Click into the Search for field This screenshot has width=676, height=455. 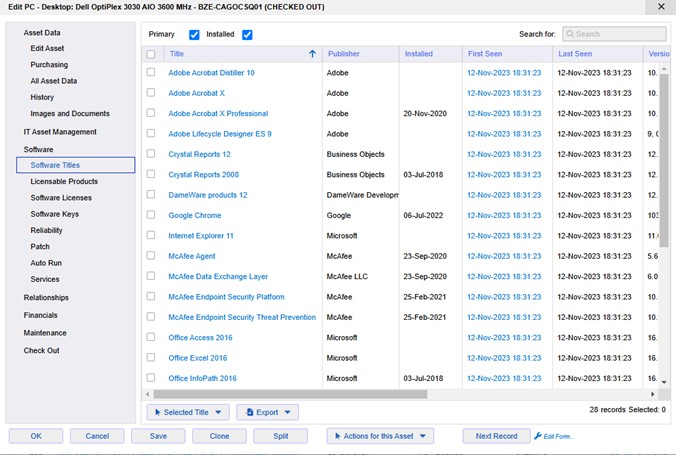click(x=614, y=34)
